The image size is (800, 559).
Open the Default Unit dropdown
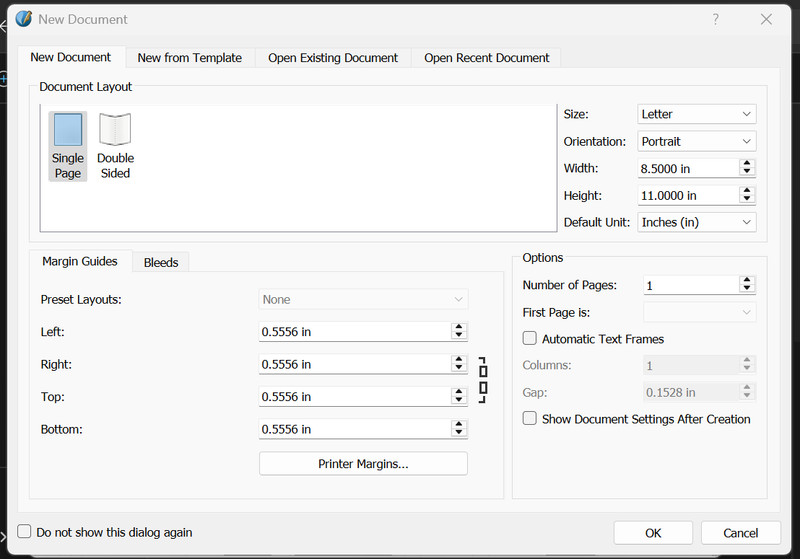pyautogui.click(x=696, y=222)
